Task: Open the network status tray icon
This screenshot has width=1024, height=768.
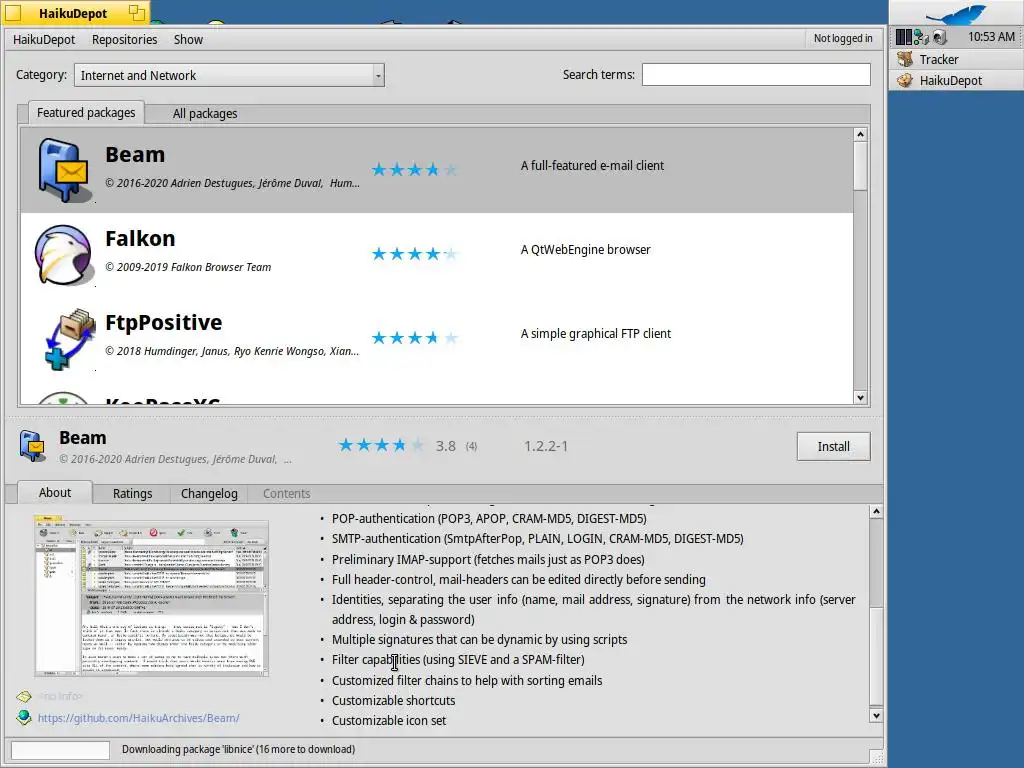Action: [x=921, y=37]
